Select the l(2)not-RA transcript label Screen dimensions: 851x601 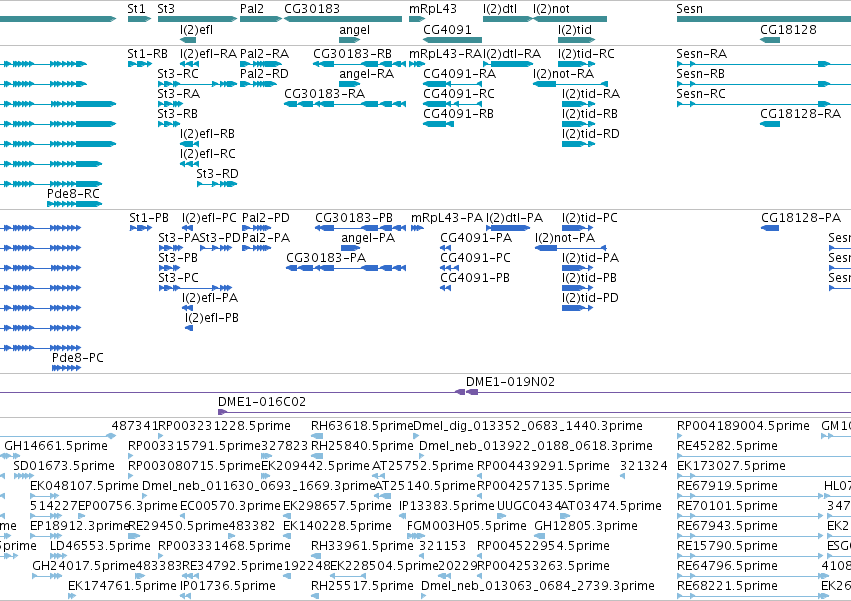pos(563,74)
